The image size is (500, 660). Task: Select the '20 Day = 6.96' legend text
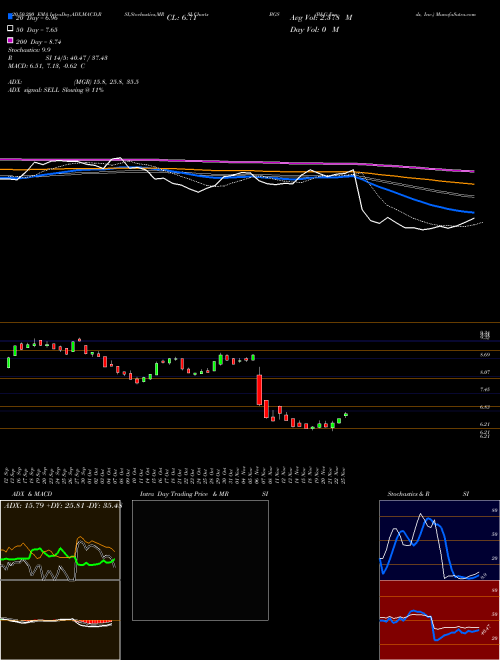36,18
